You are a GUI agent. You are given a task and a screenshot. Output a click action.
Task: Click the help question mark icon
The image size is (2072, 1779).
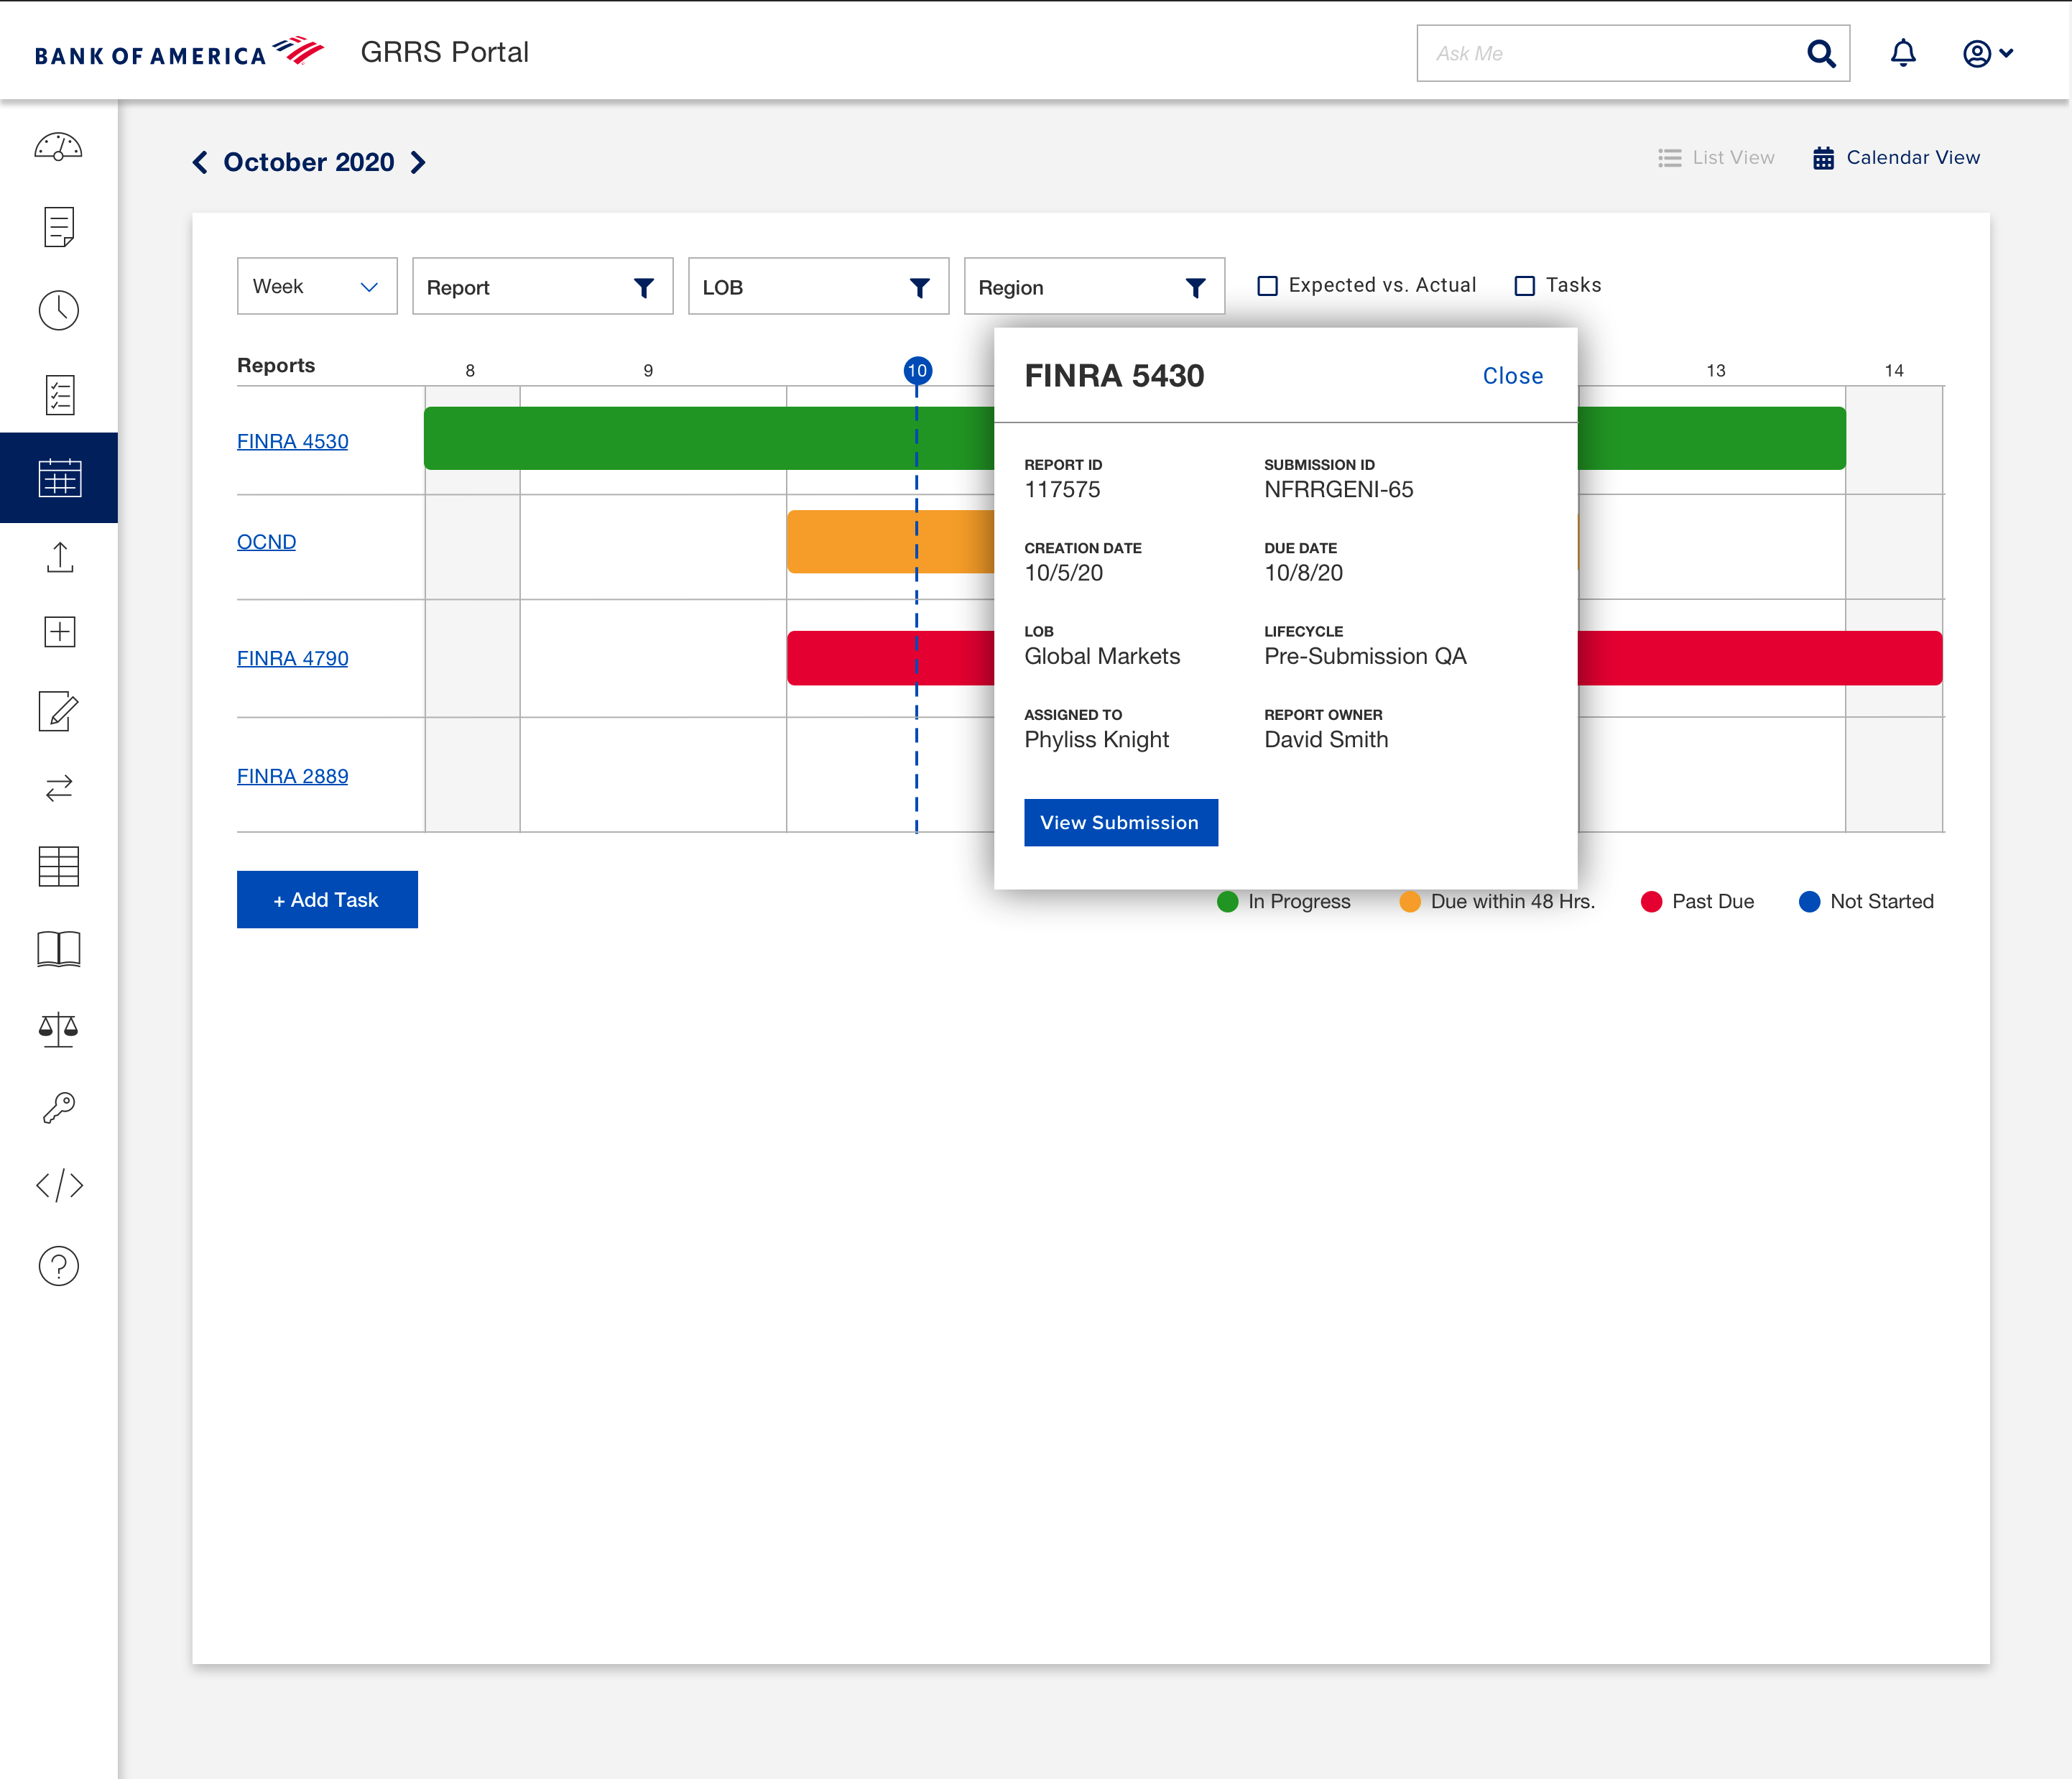58,1267
